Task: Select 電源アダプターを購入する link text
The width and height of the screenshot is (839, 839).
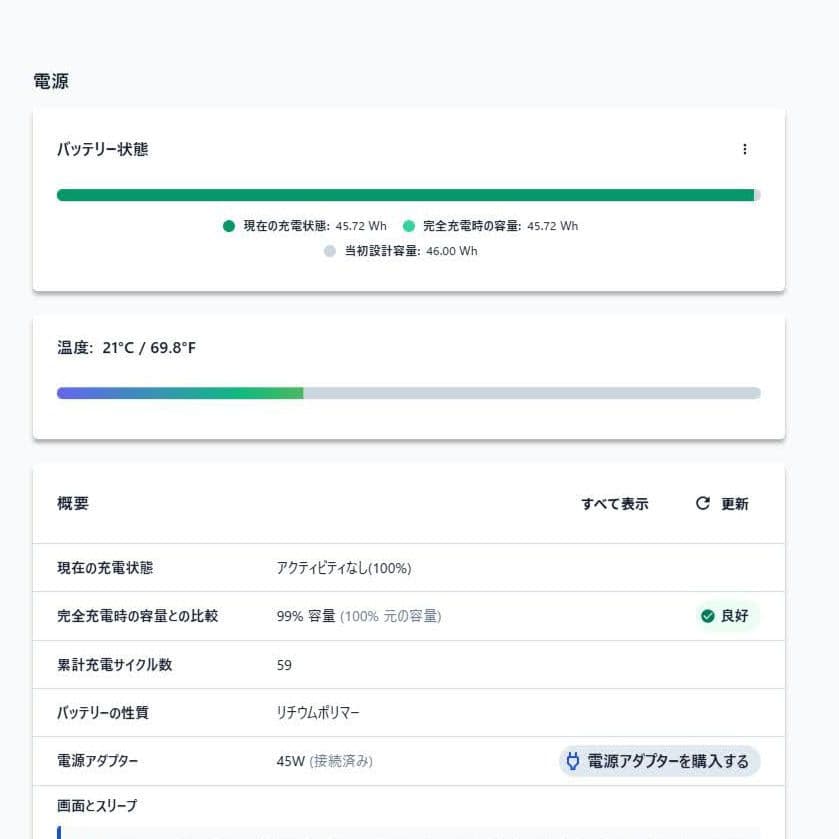Action: click(x=668, y=761)
